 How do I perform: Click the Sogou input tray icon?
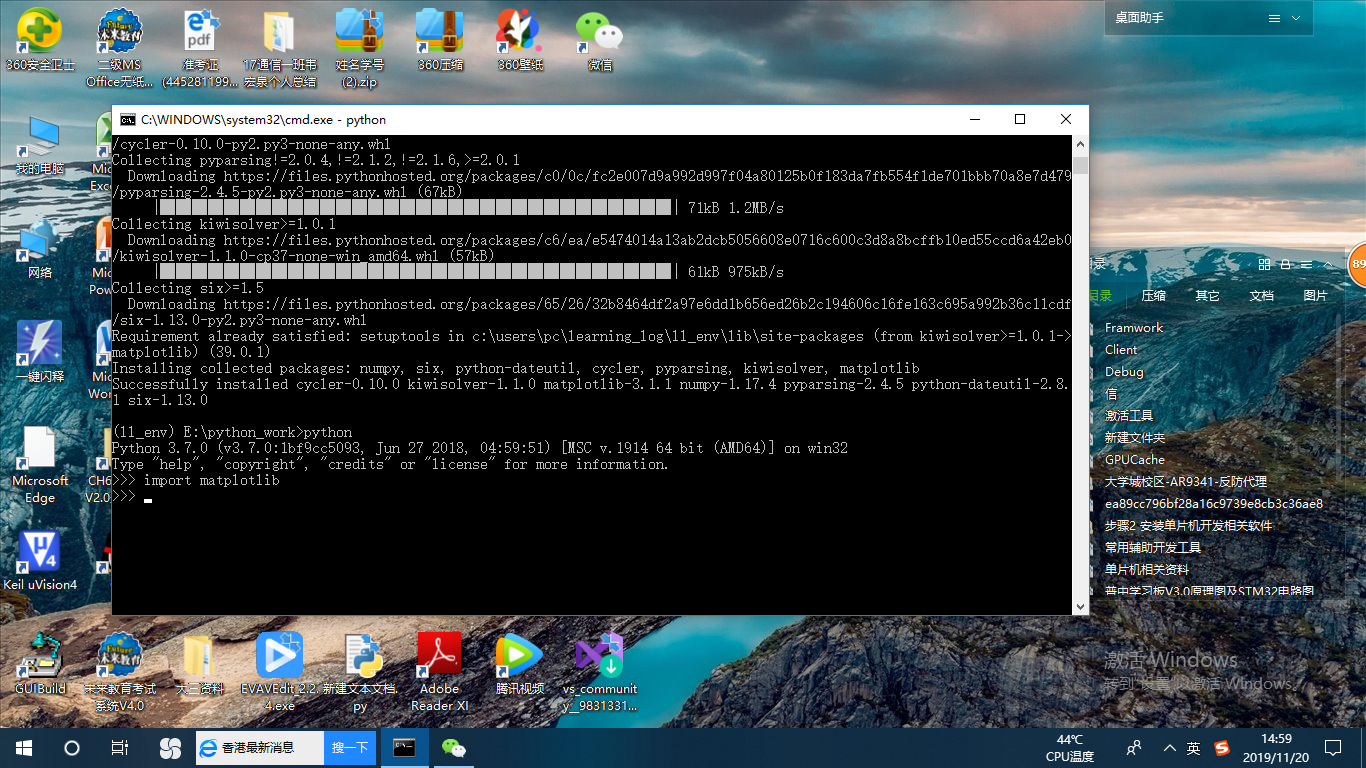(1222, 748)
